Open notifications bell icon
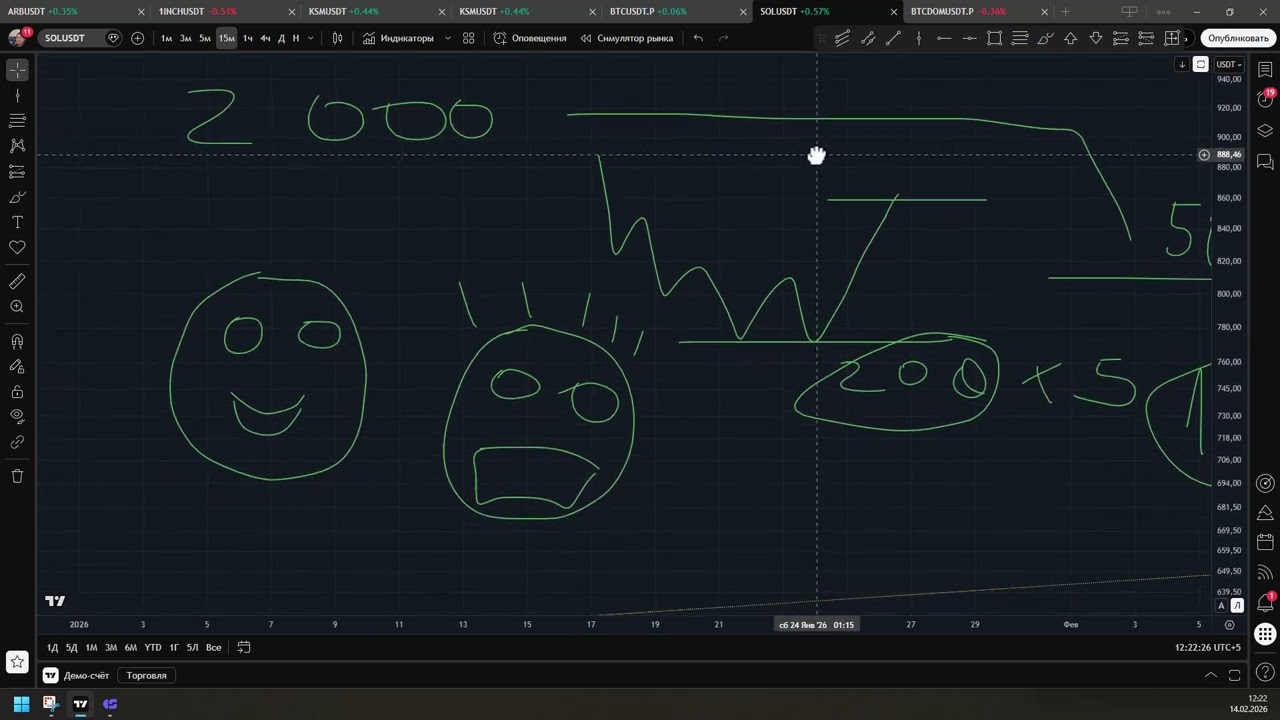 coord(1265,603)
